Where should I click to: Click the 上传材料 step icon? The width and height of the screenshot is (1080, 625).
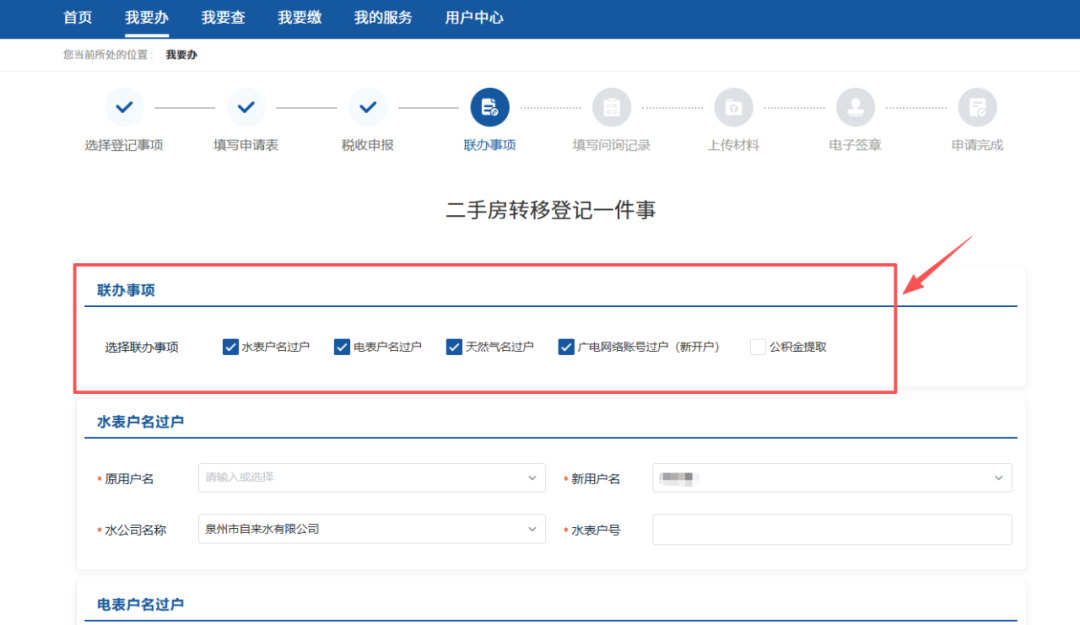(x=733, y=107)
